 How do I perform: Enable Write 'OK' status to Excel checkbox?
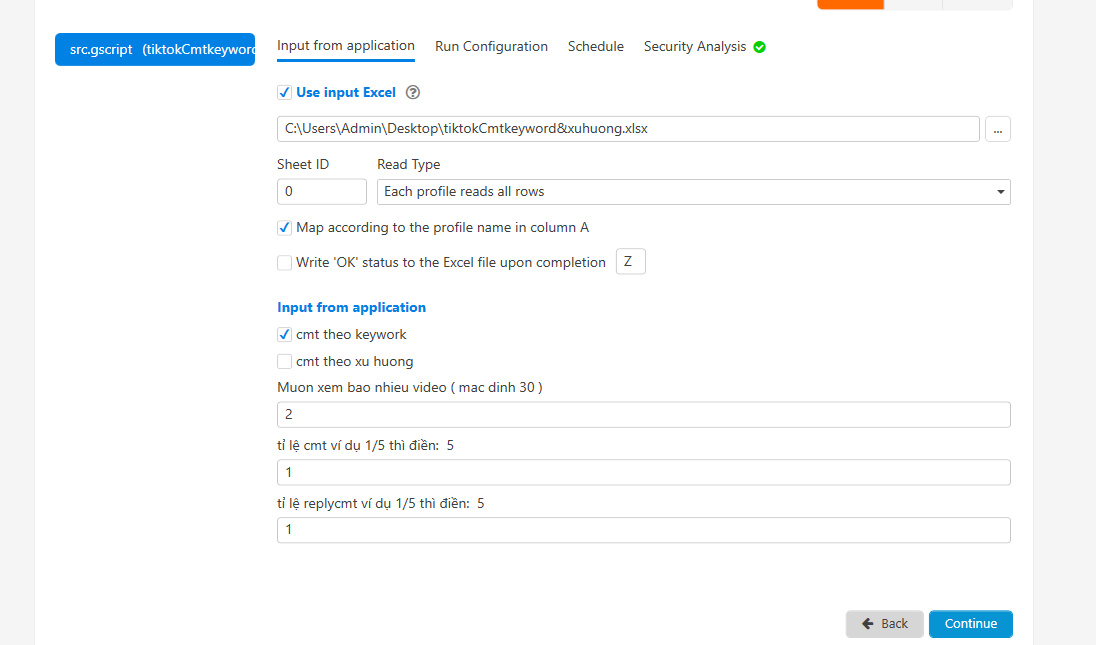point(285,263)
